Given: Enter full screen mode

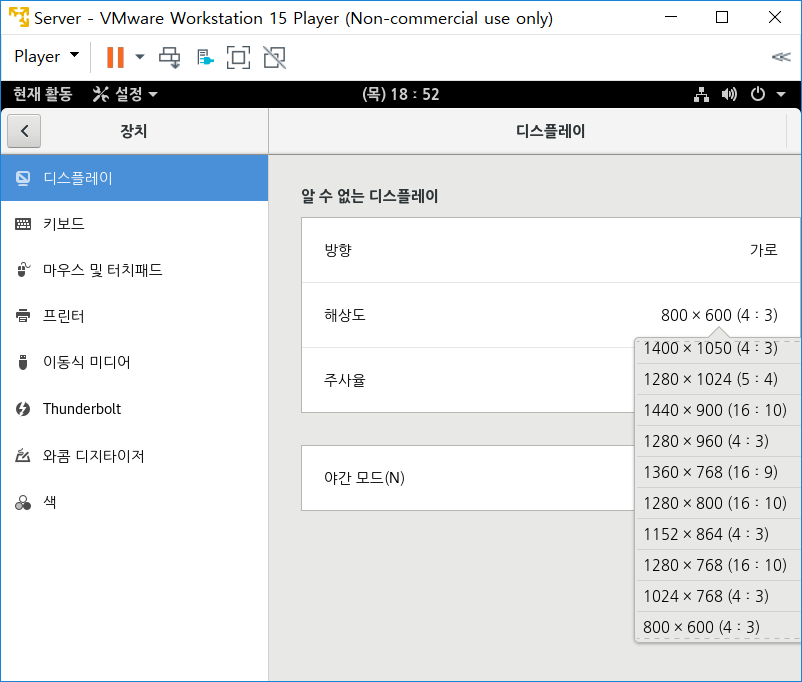Looking at the screenshot, I should coord(238,57).
